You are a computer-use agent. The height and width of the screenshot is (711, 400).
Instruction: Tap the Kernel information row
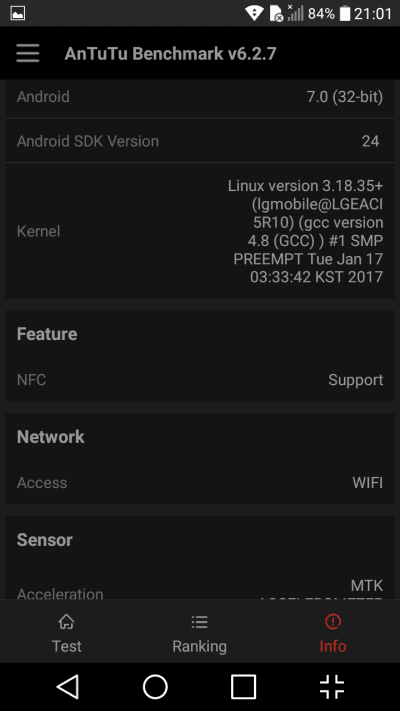200,231
